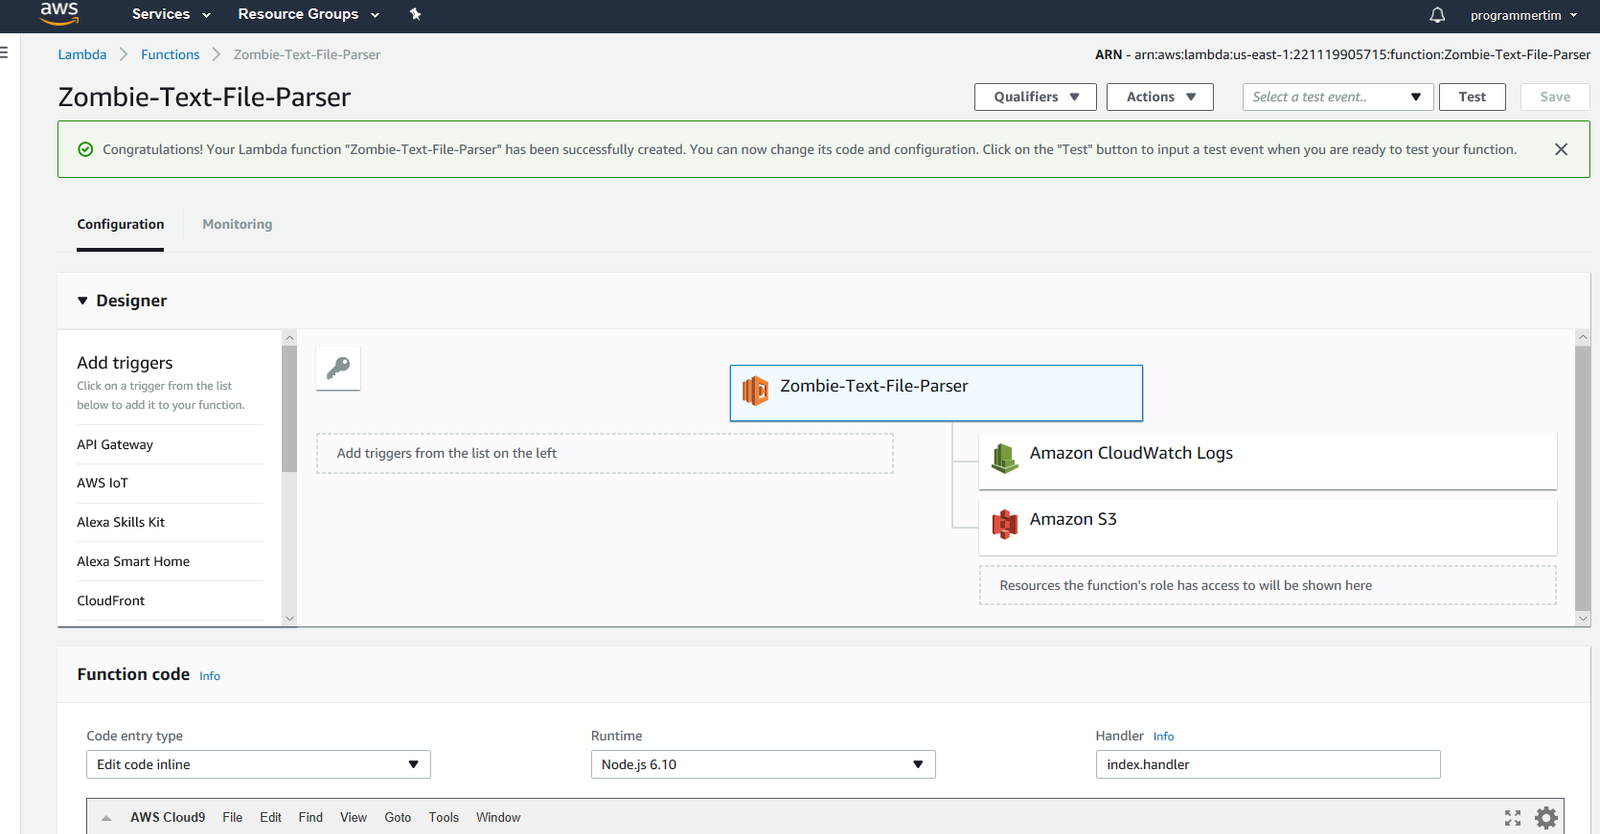Click the Amazon S3 resource icon
1600x834 pixels.
[x=1004, y=523]
